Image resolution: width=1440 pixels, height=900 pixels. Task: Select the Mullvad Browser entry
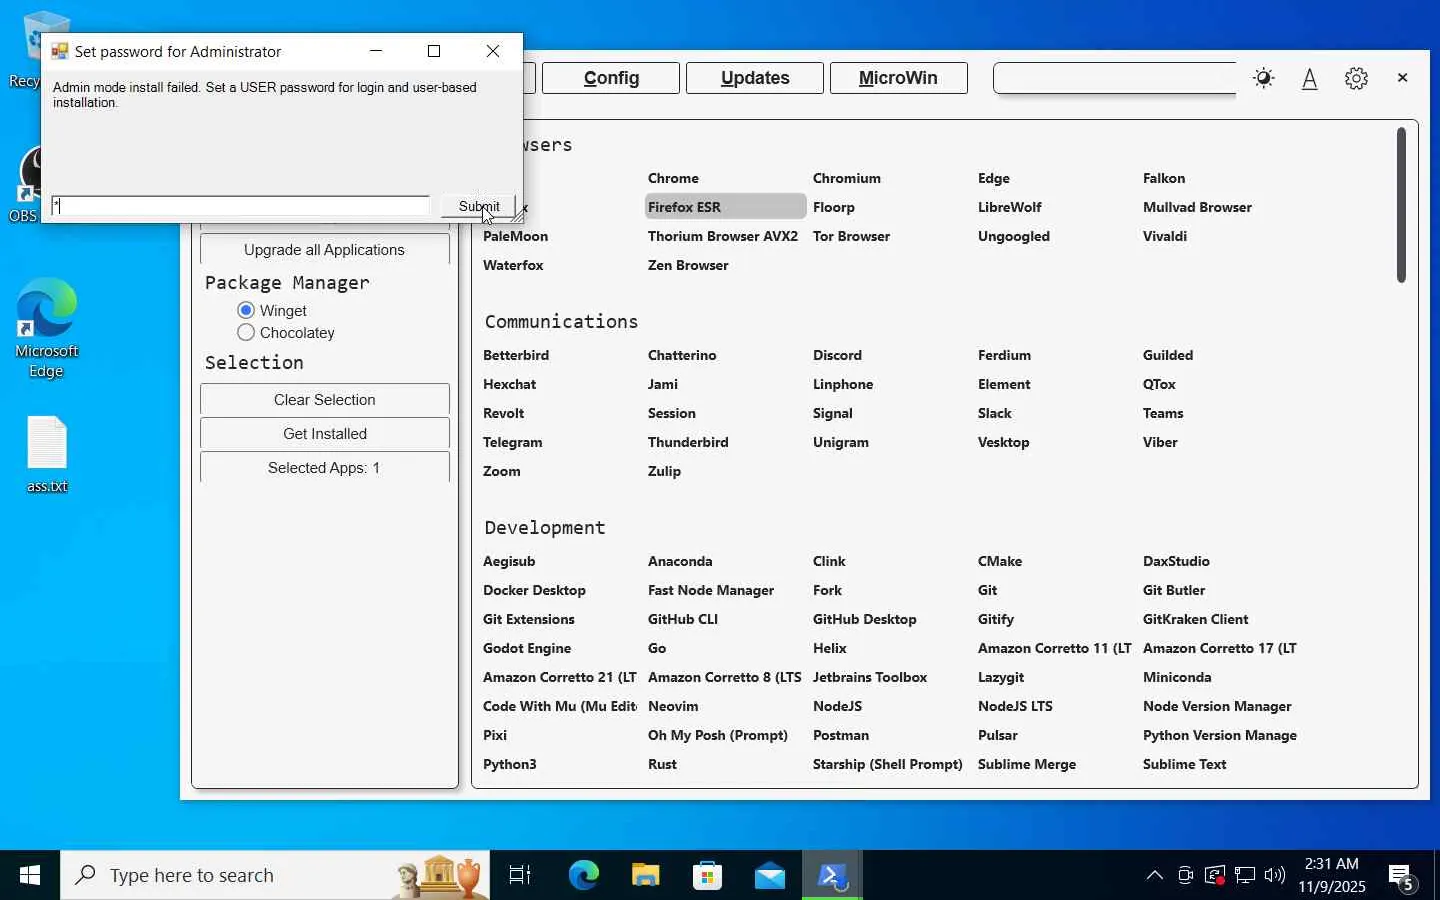(x=1197, y=207)
